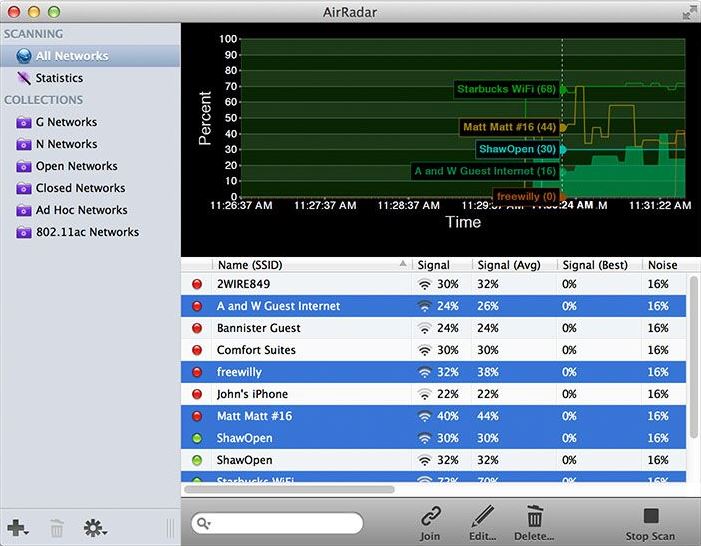This screenshot has width=701, height=546.
Task: Click the Wi-Fi signal icon for 2WIRE849
Action: point(424,284)
